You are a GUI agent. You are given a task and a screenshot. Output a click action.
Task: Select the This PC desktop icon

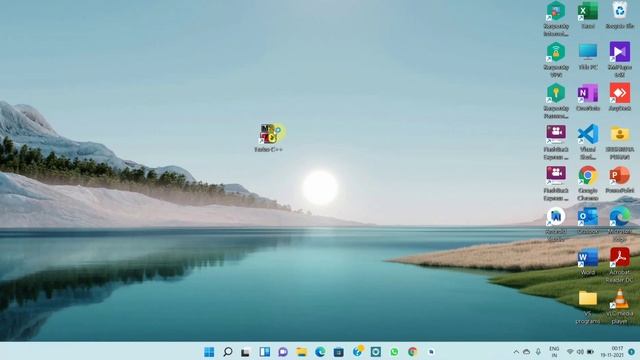pos(588,56)
